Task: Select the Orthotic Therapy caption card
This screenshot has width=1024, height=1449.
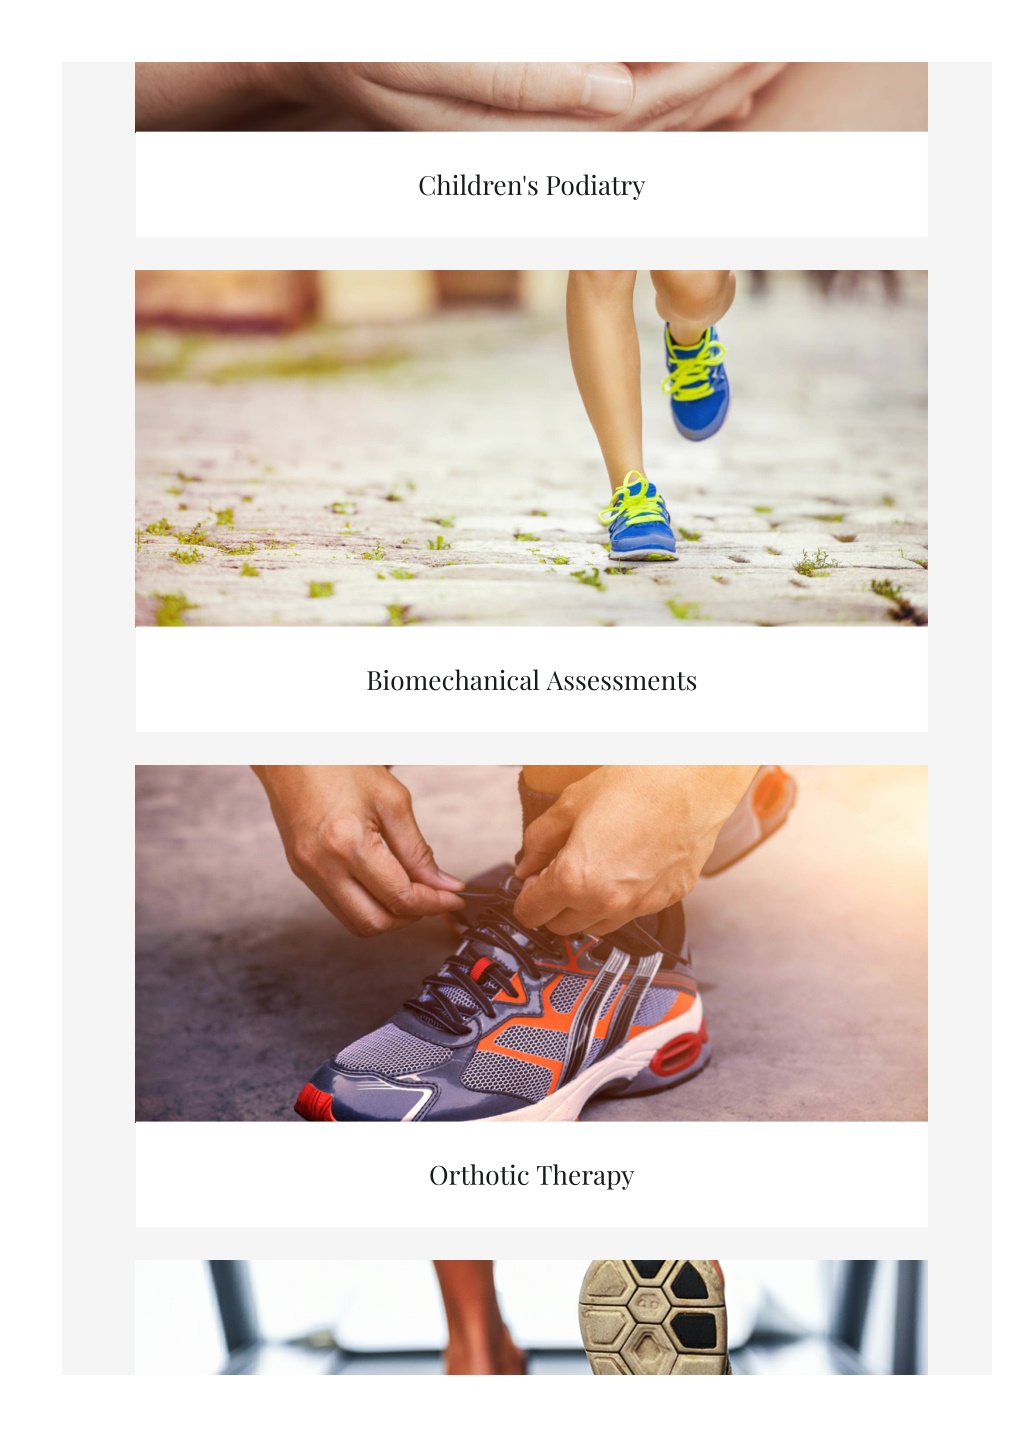Action: pos(531,1175)
